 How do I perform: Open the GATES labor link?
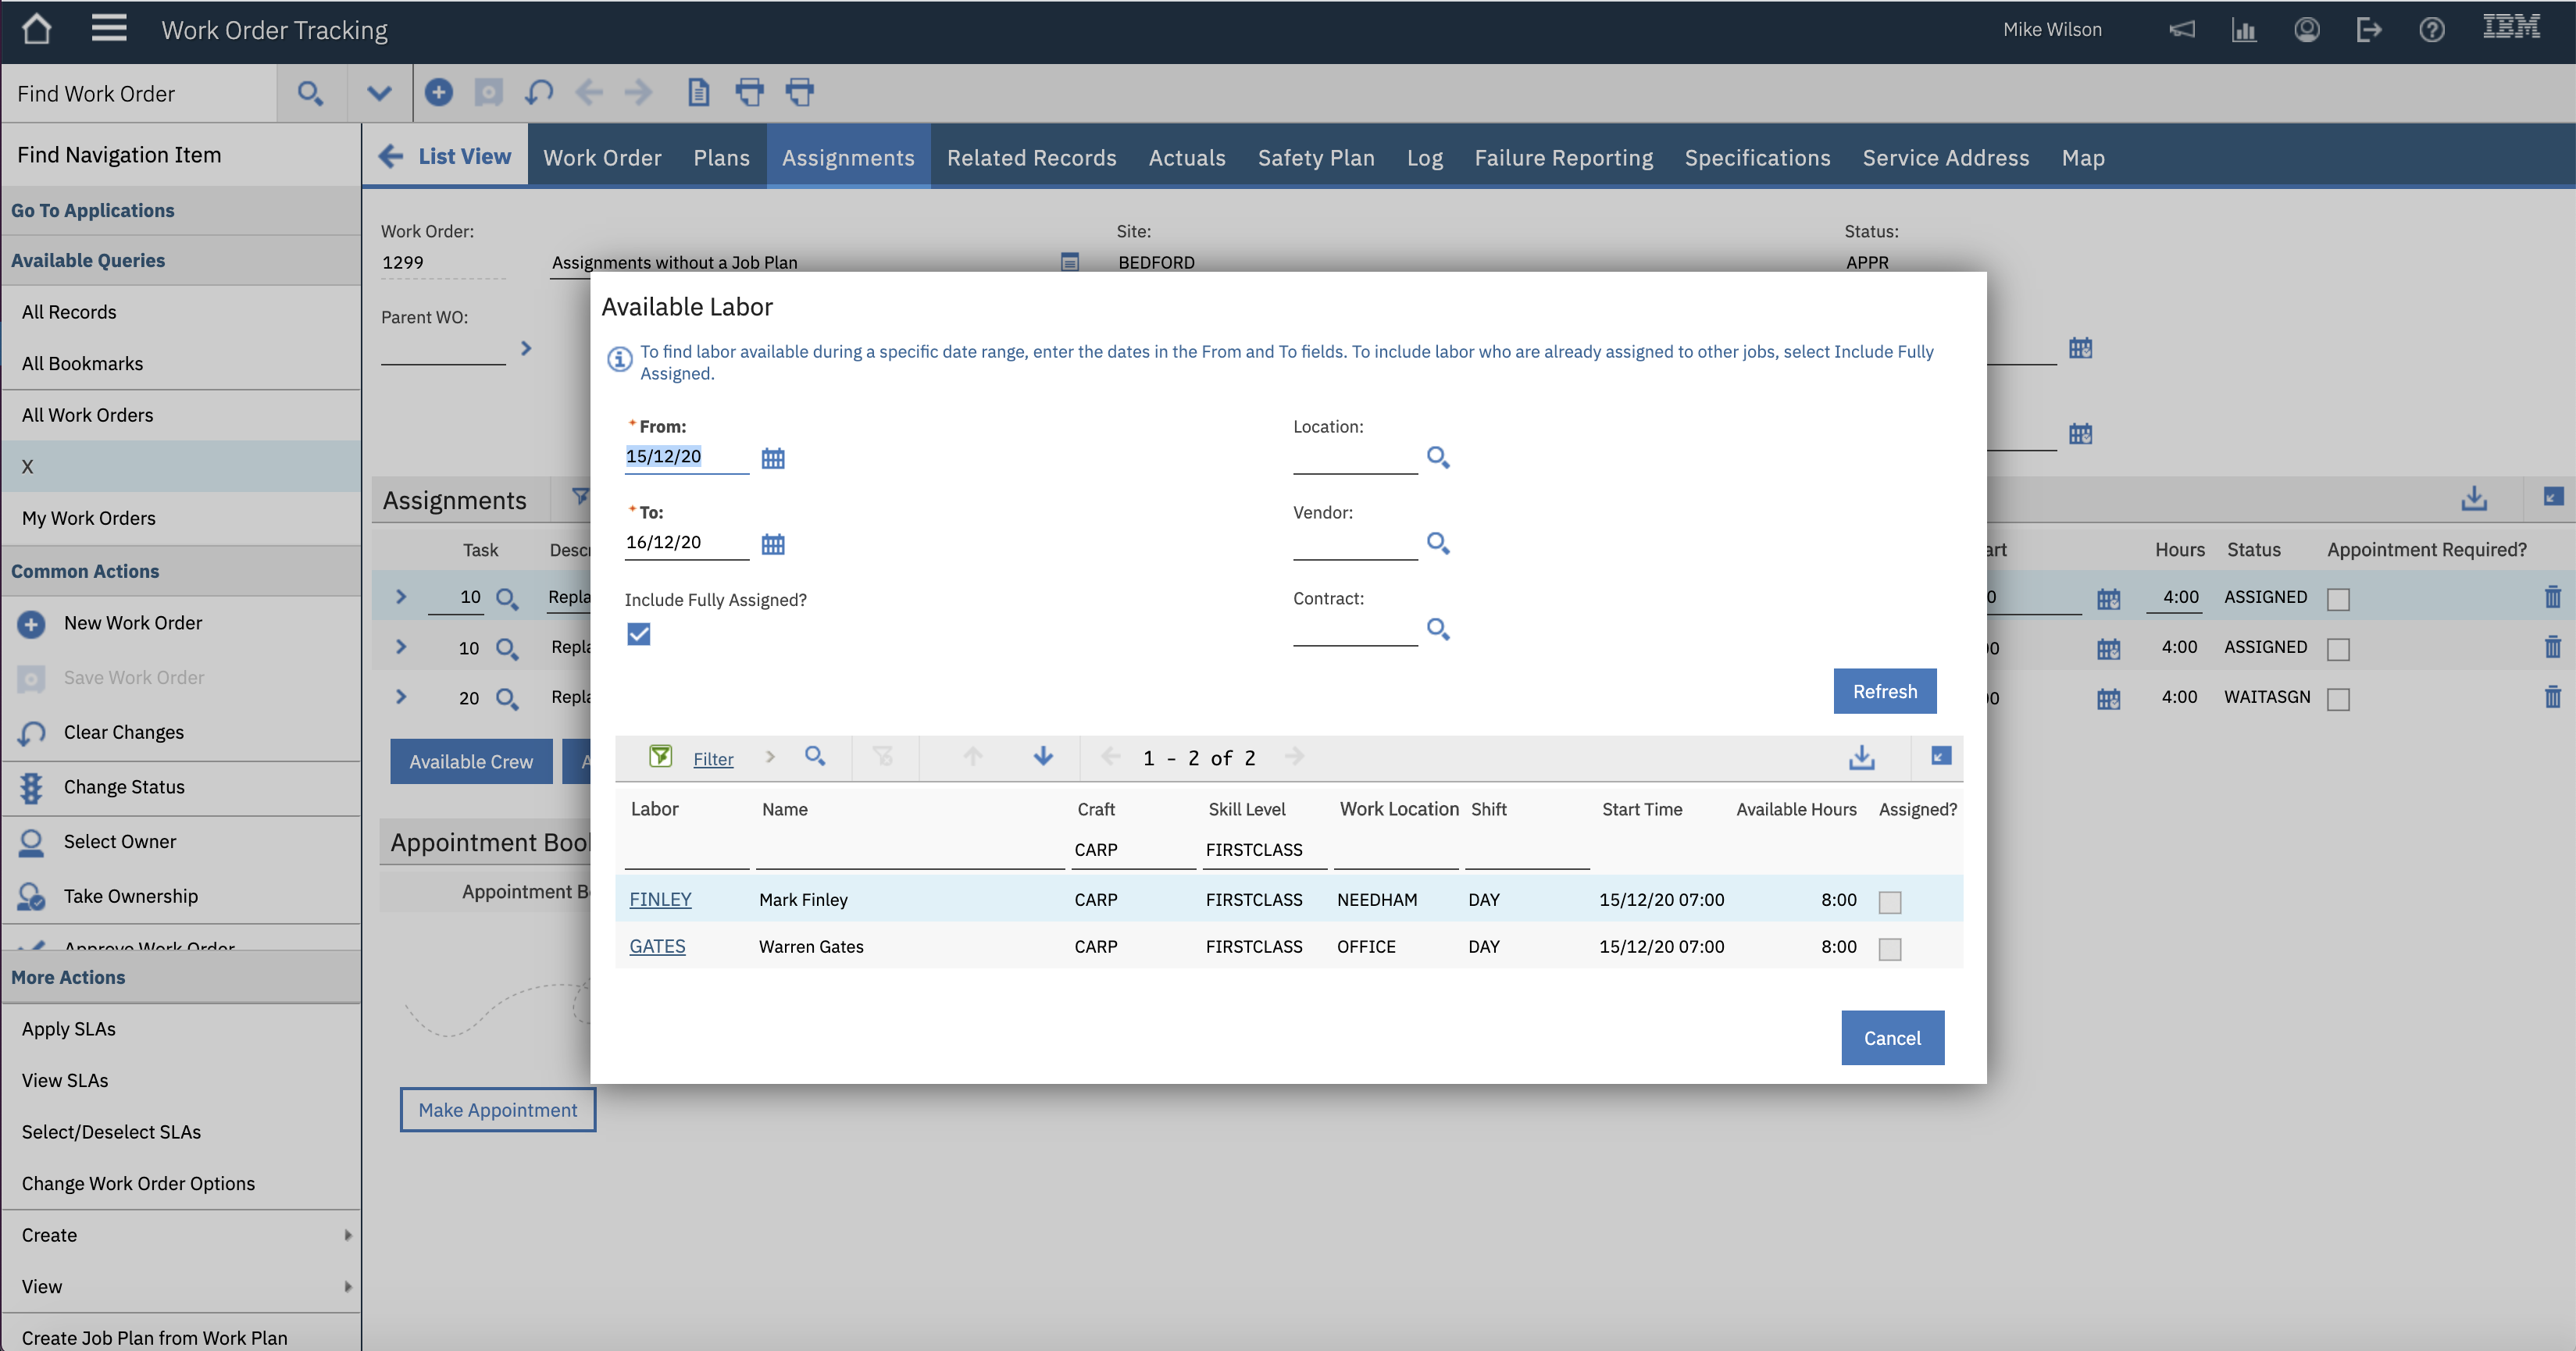click(x=657, y=946)
